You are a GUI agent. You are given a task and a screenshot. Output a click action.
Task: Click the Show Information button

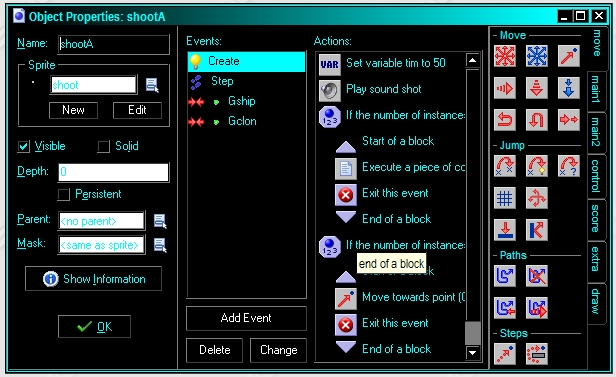click(x=94, y=279)
